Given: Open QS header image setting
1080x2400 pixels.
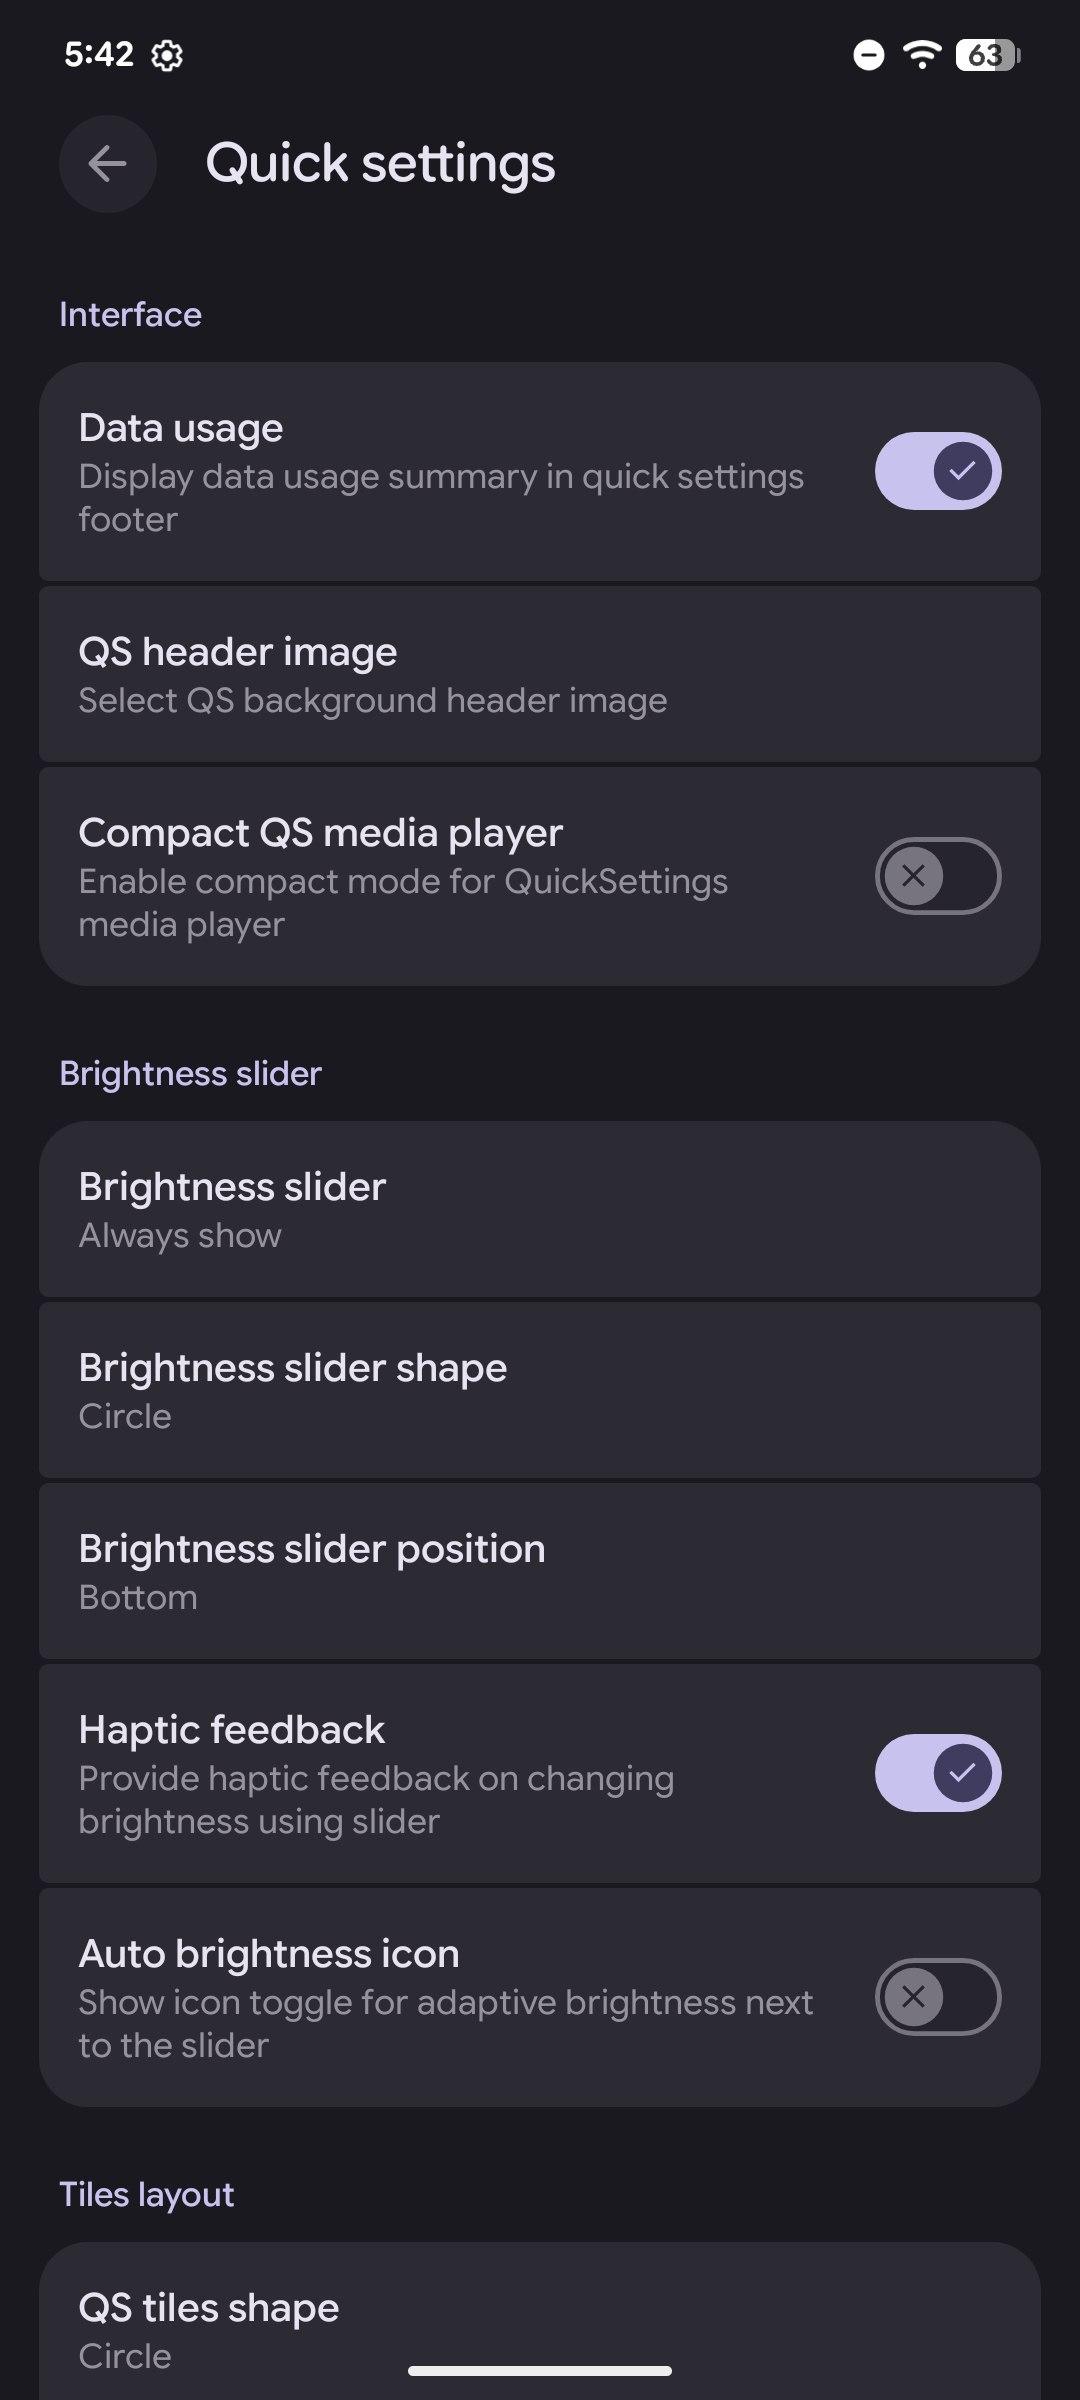Looking at the screenshot, I should click(x=540, y=674).
